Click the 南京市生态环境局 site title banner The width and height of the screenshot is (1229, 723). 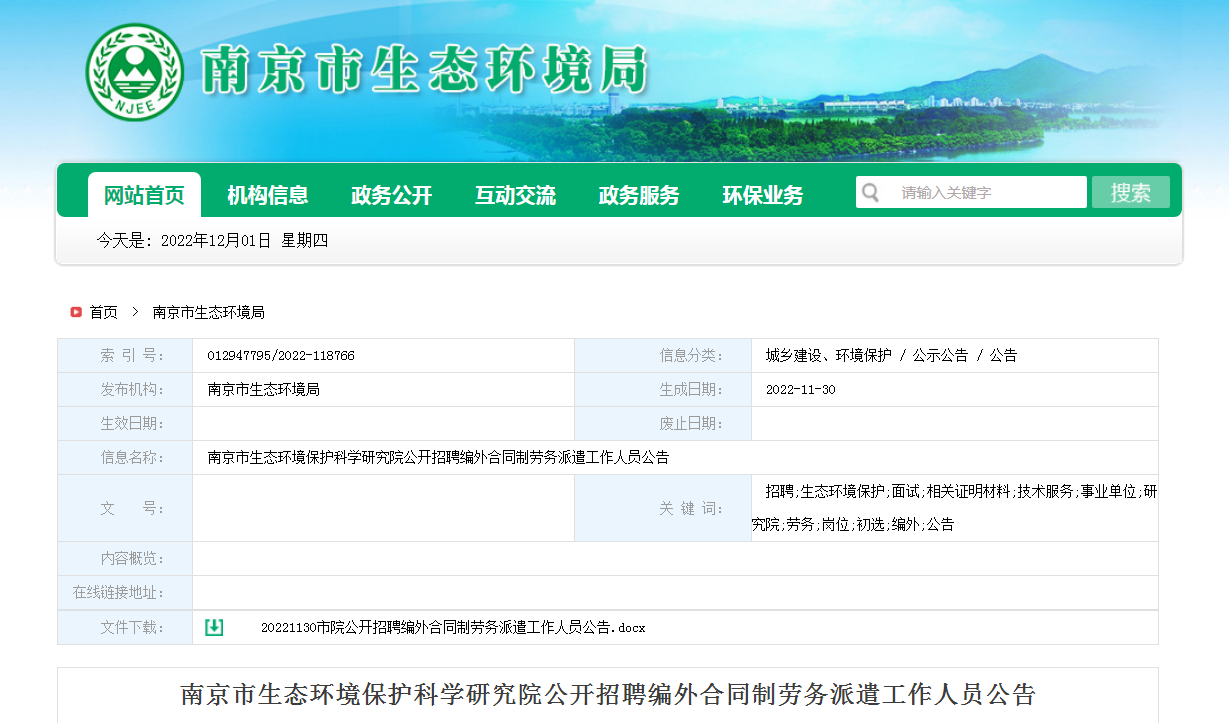(424, 71)
